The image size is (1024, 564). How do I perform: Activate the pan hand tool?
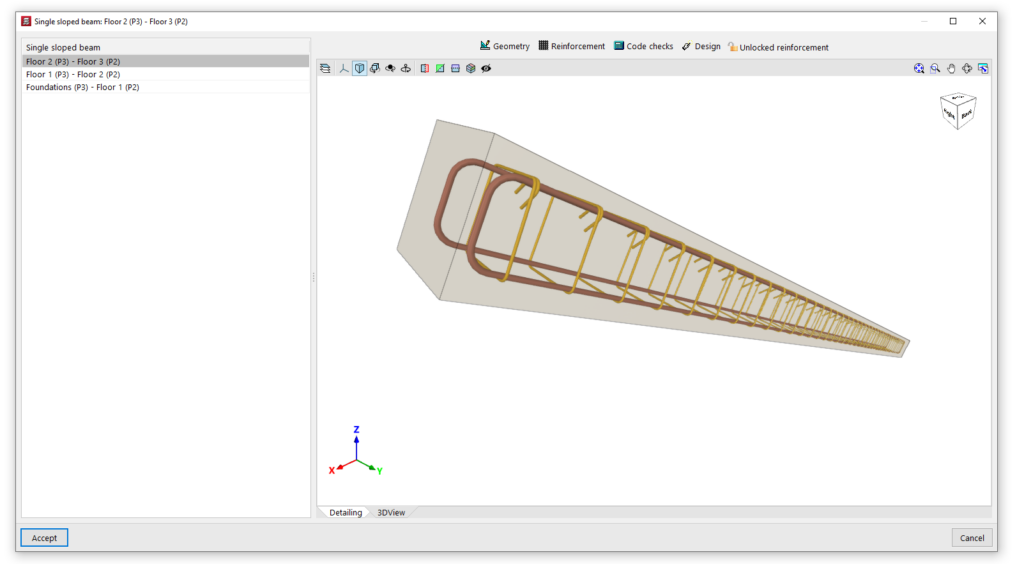pyautogui.click(x=951, y=69)
